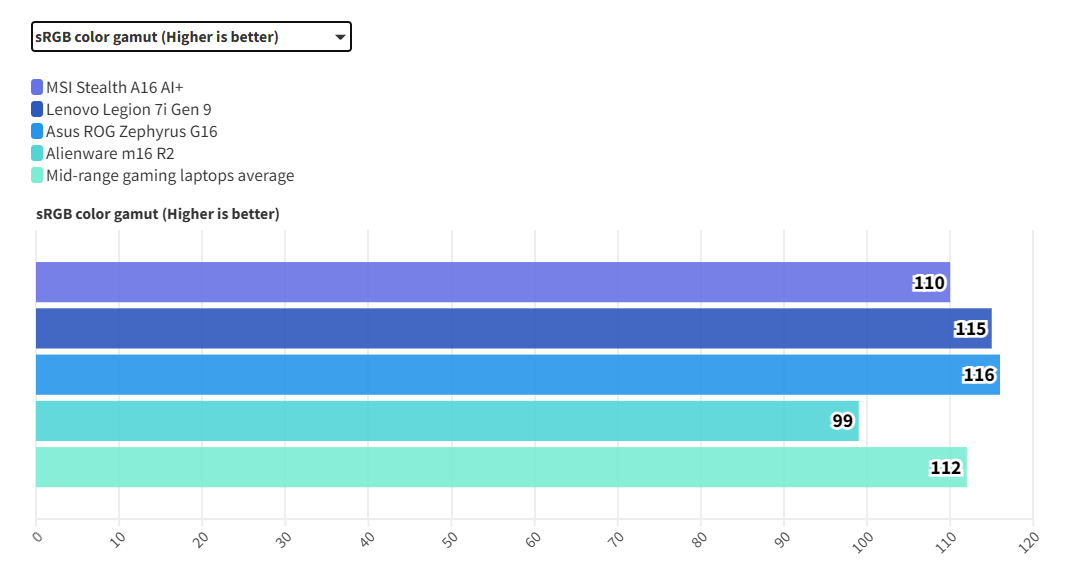Image resolution: width=1074 pixels, height=567 pixels.
Task: Click the dropdown's down-arrow caret
Action: tap(340, 38)
